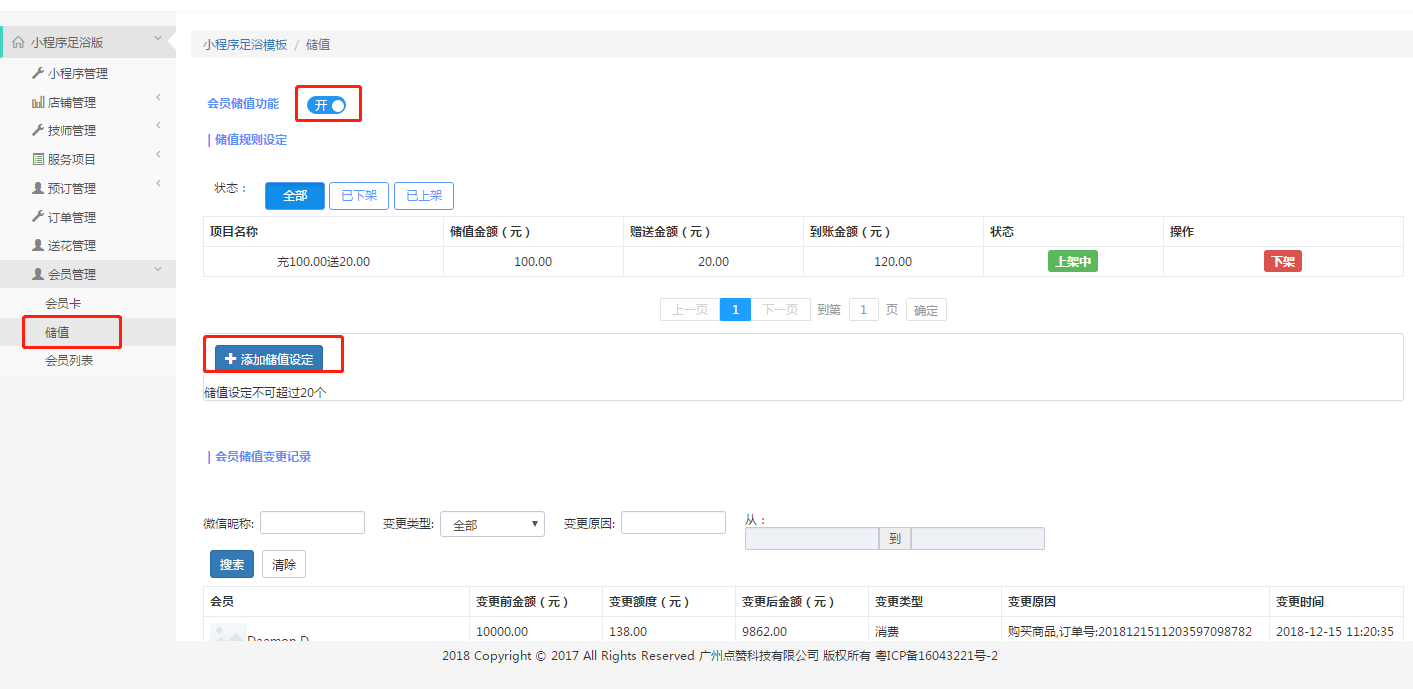1413x689 pixels.
Task: Click the person icon for 送花管理
Action: (38, 245)
